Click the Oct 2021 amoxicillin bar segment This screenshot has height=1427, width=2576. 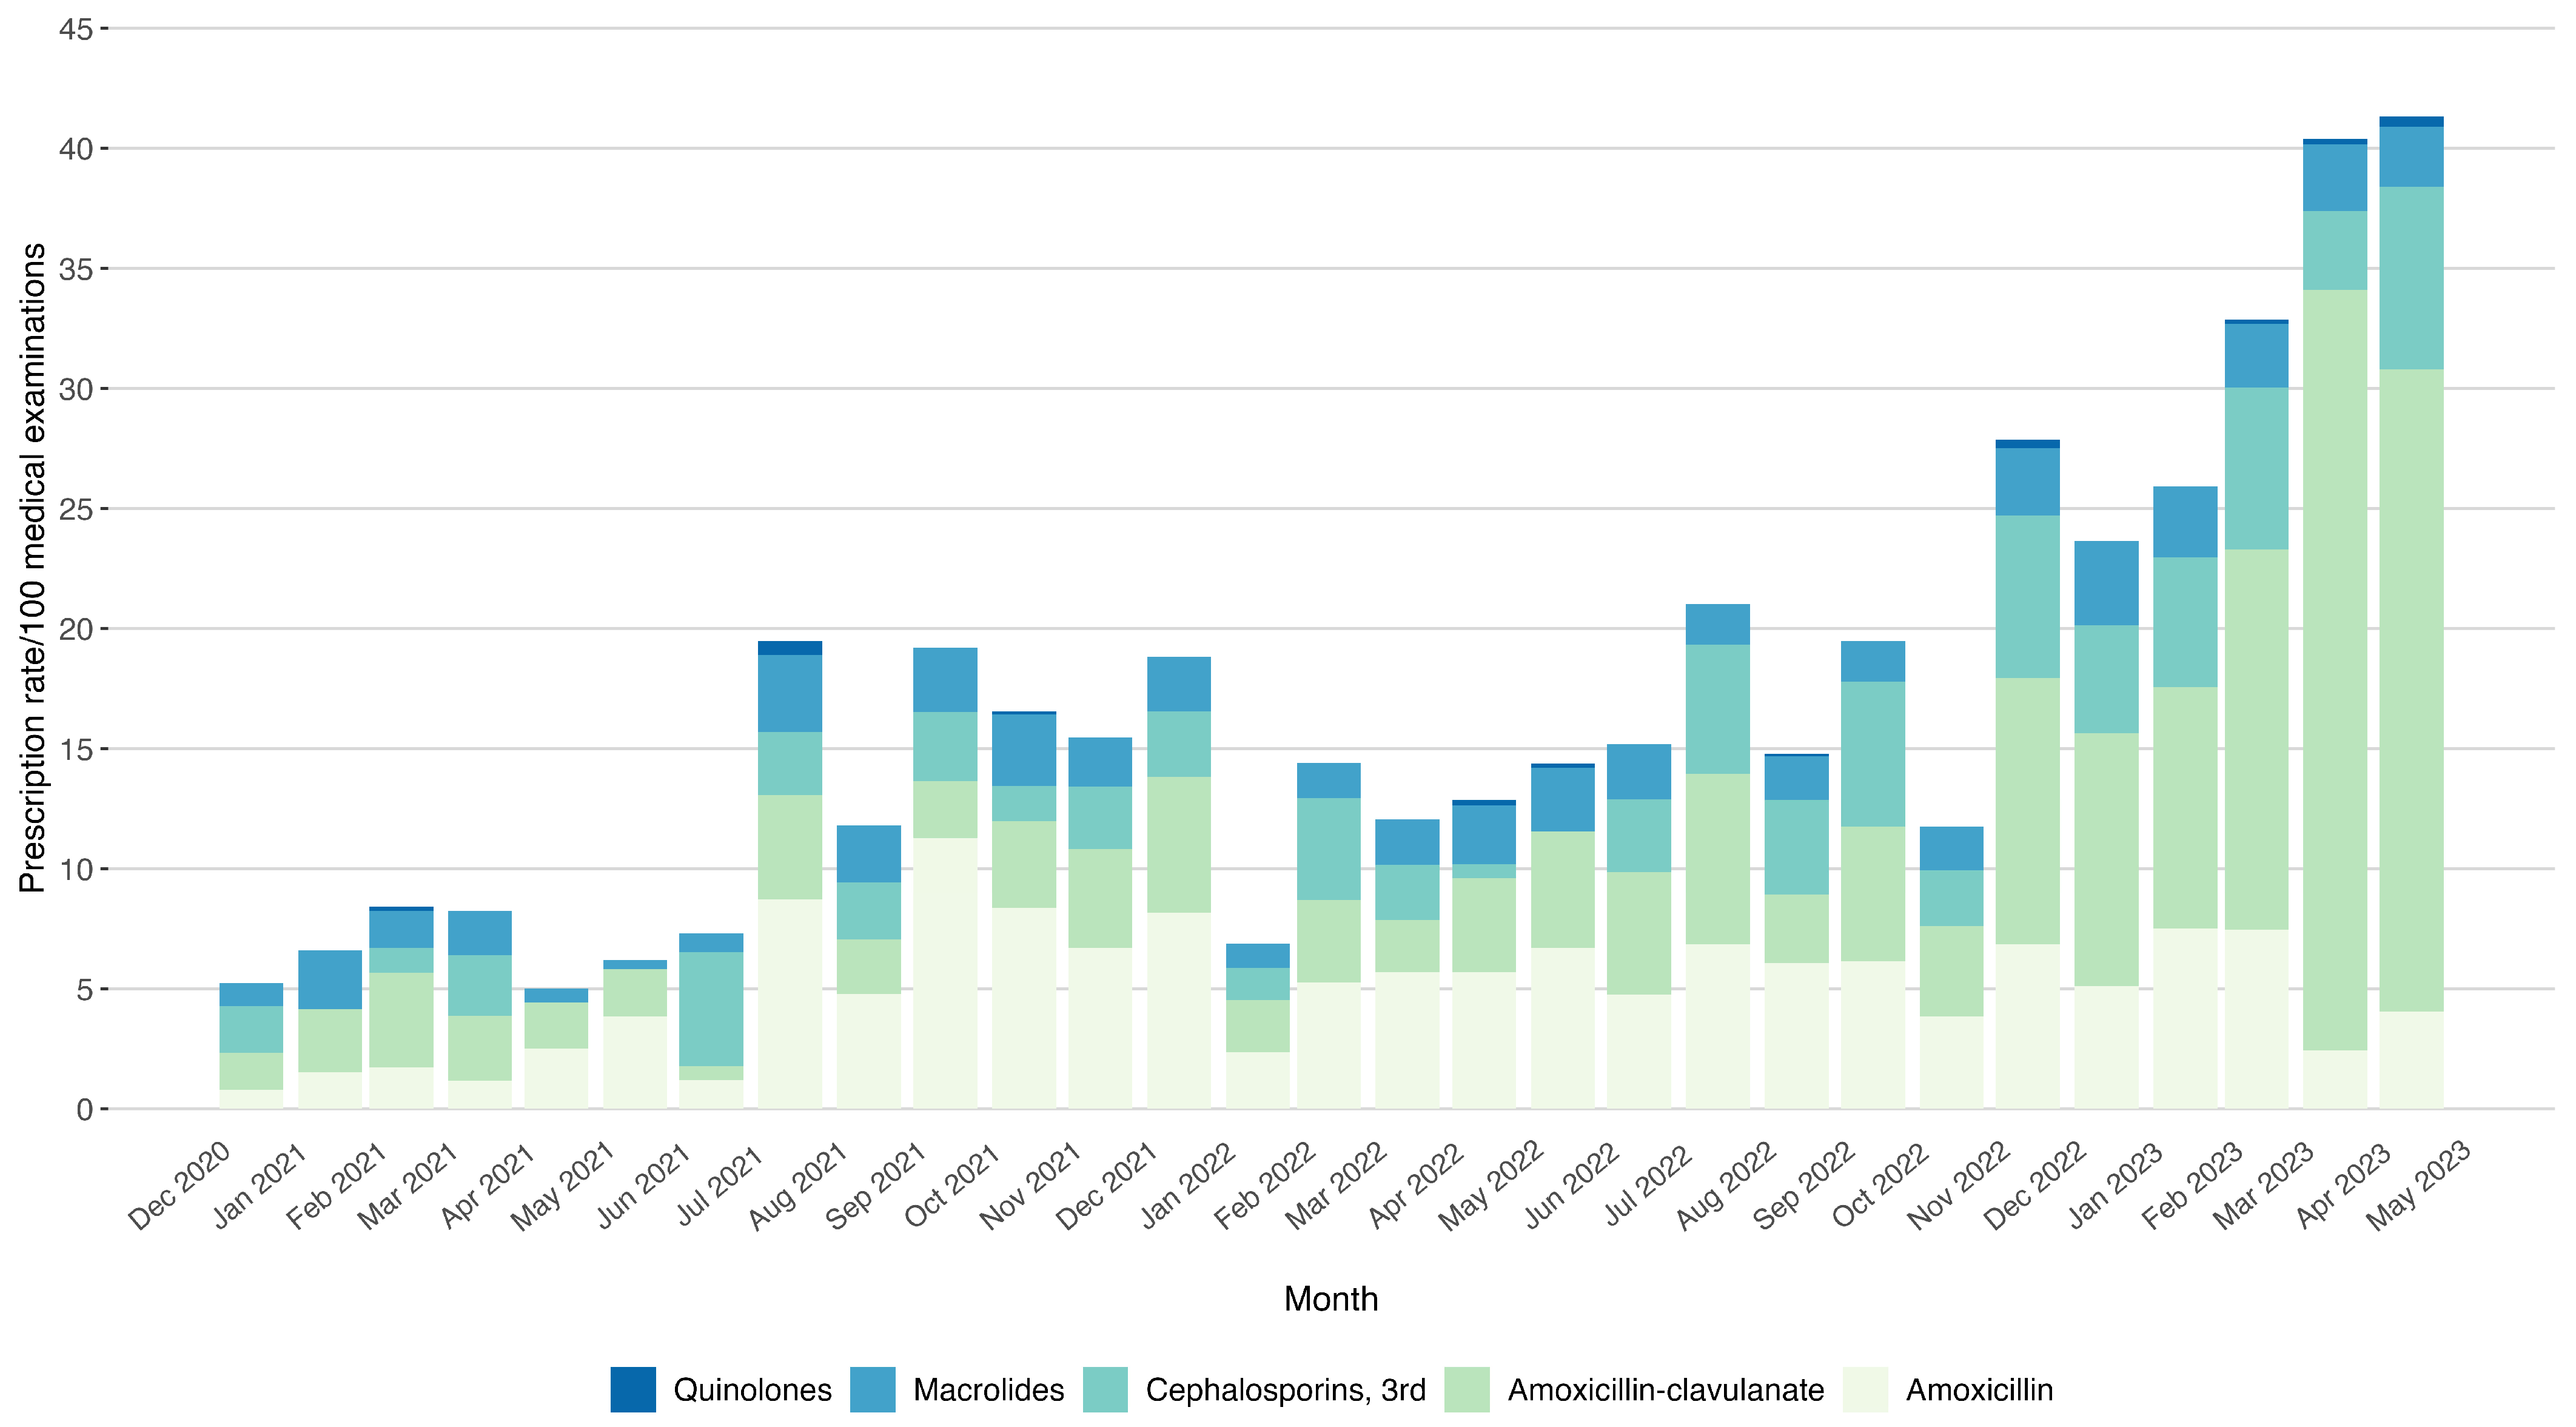coord(945,972)
